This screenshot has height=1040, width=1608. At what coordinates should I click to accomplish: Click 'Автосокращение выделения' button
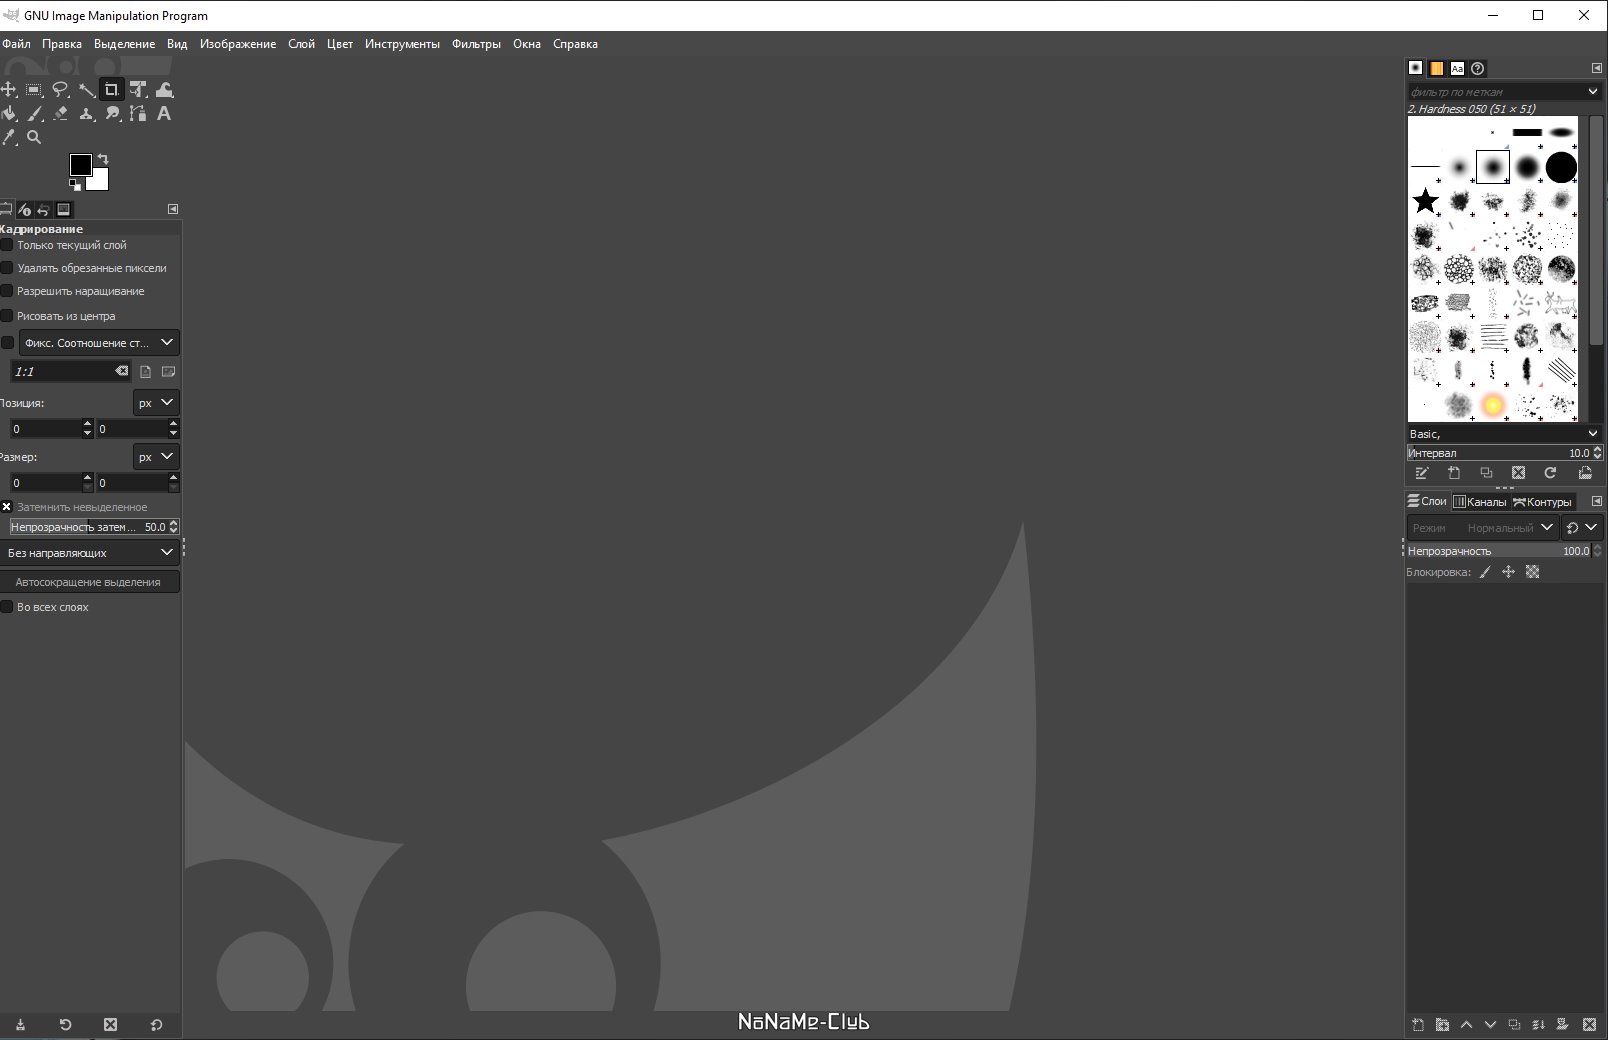(88, 582)
